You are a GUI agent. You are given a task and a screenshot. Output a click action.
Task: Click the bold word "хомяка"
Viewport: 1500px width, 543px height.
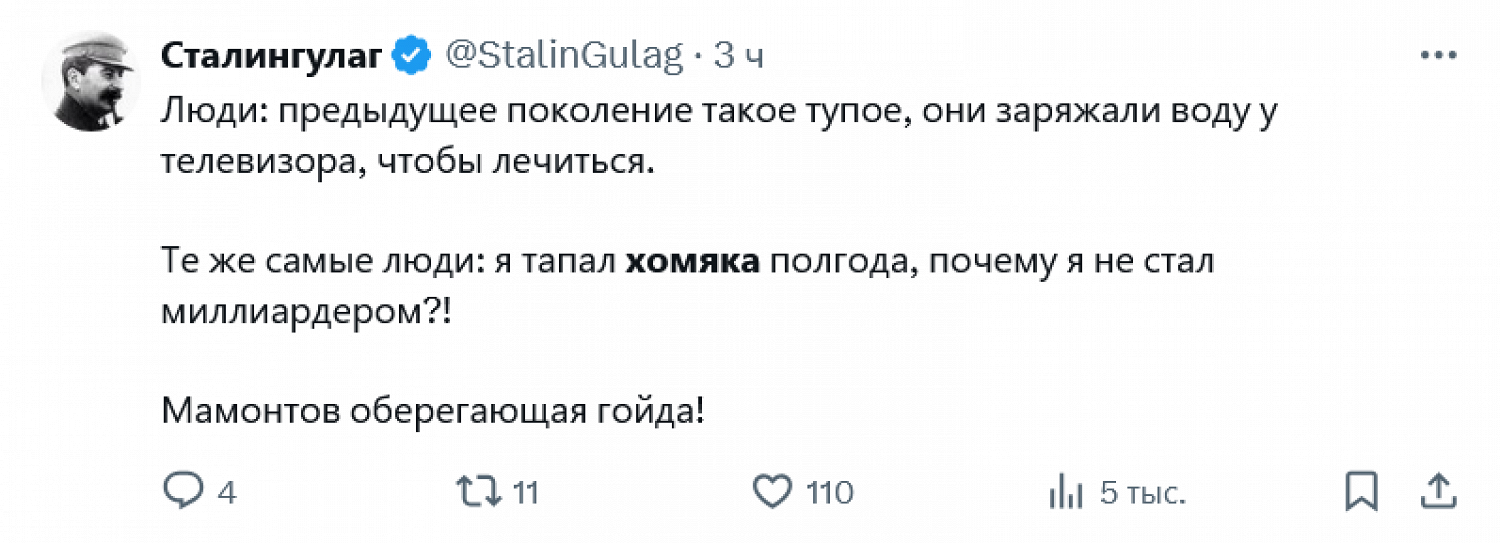[x=693, y=263]
